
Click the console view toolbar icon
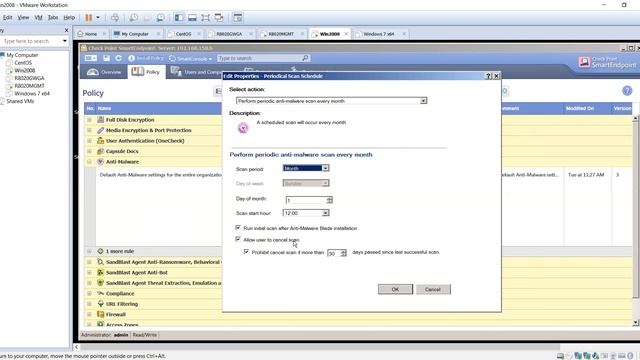(238, 18)
